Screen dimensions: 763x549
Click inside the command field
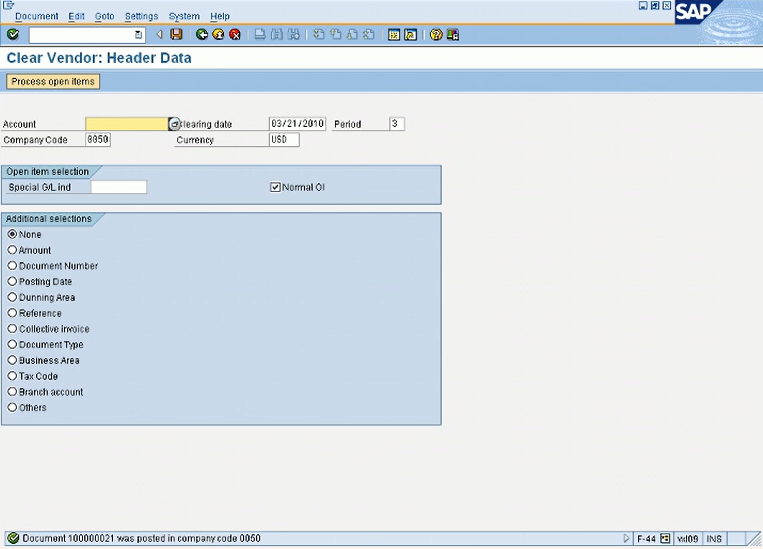click(82, 35)
